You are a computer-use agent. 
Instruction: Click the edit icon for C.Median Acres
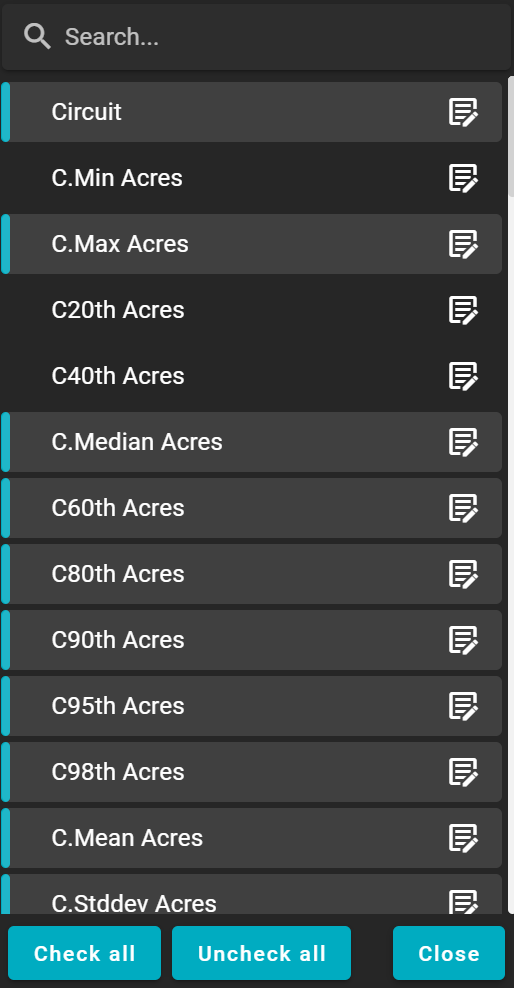point(463,442)
